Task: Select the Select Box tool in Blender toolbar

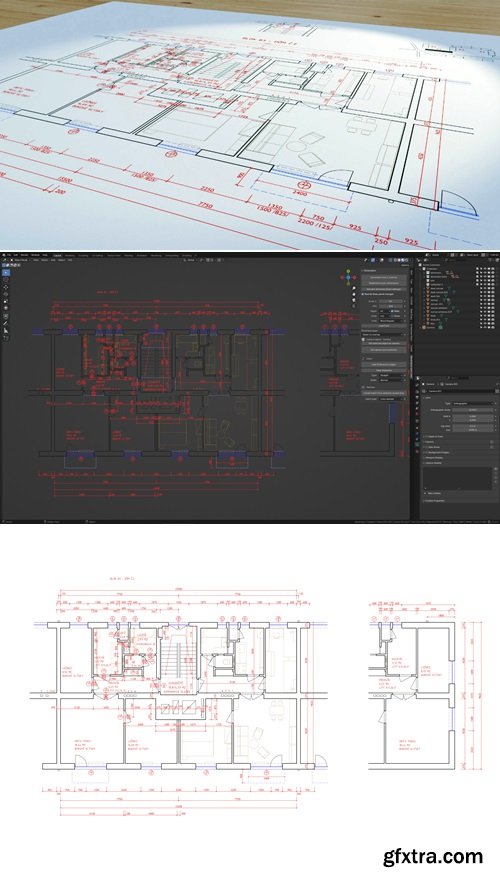Action: 6,272
